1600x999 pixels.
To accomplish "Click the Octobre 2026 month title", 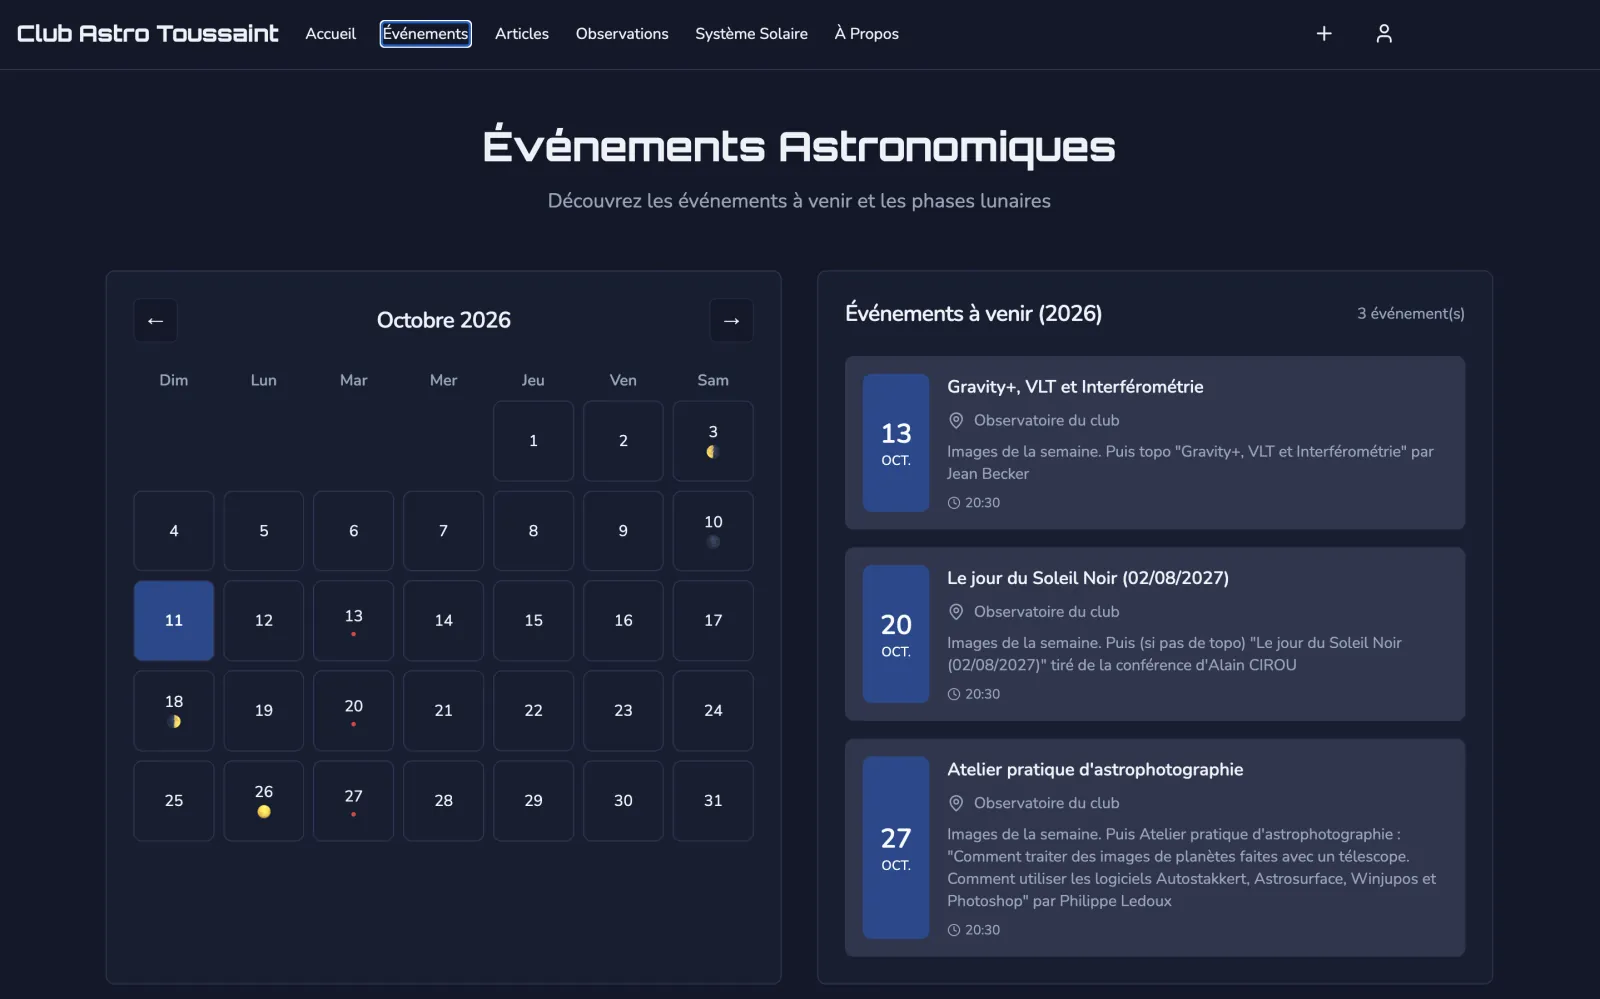I will (444, 320).
